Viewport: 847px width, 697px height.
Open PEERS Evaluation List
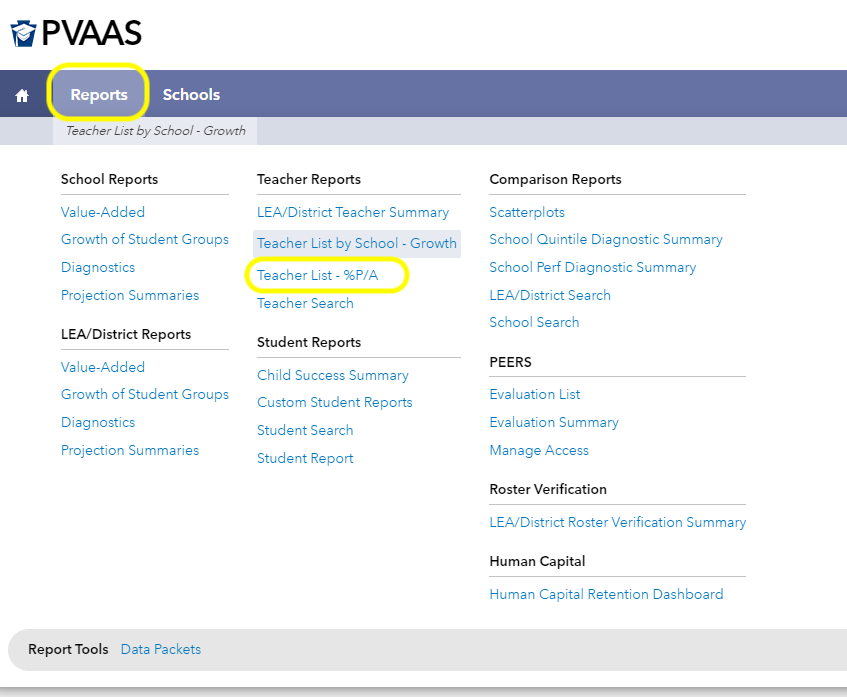click(535, 394)
